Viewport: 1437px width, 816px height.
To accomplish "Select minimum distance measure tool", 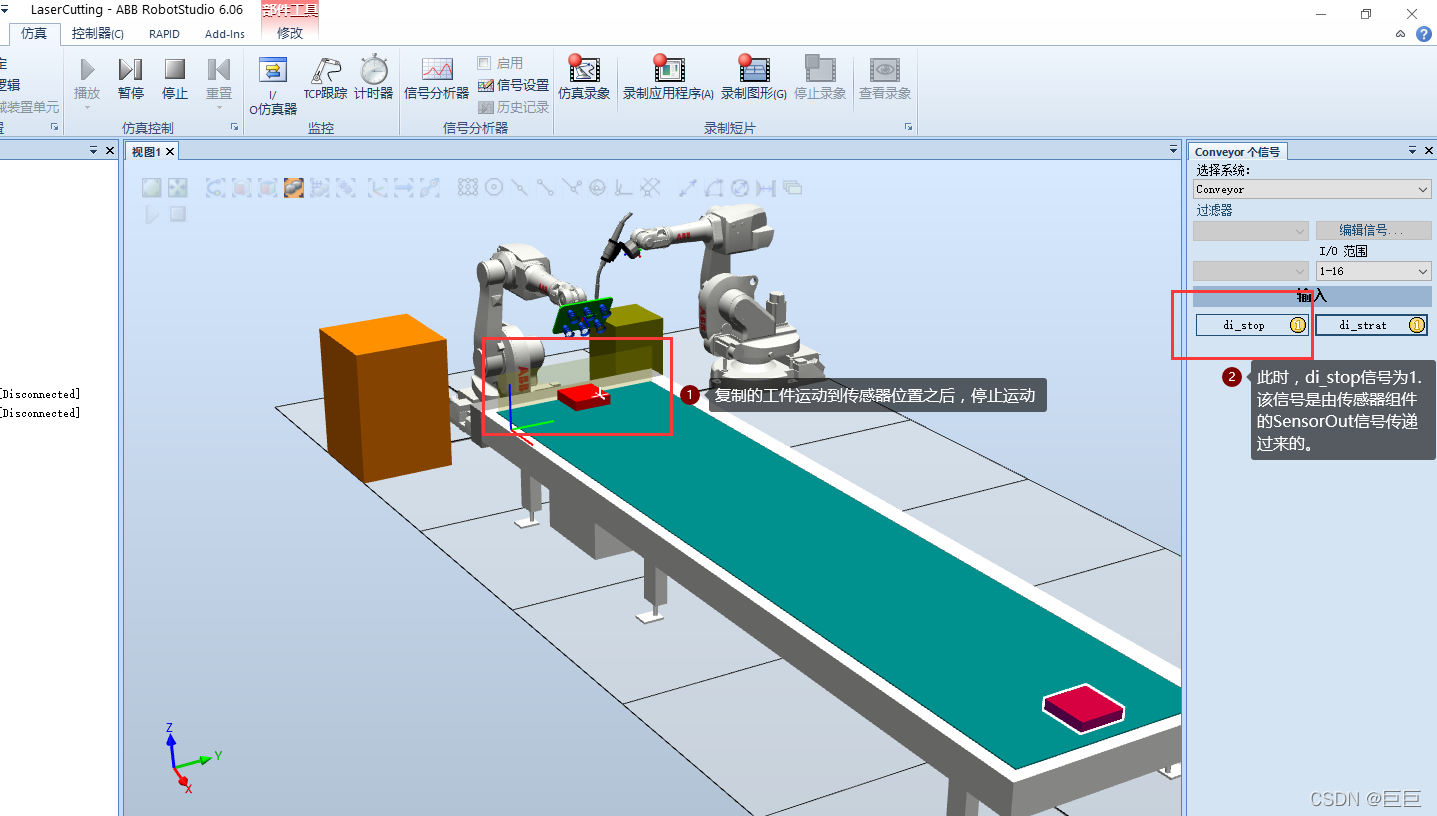I will pyautogui.click(x=766, y=187).
